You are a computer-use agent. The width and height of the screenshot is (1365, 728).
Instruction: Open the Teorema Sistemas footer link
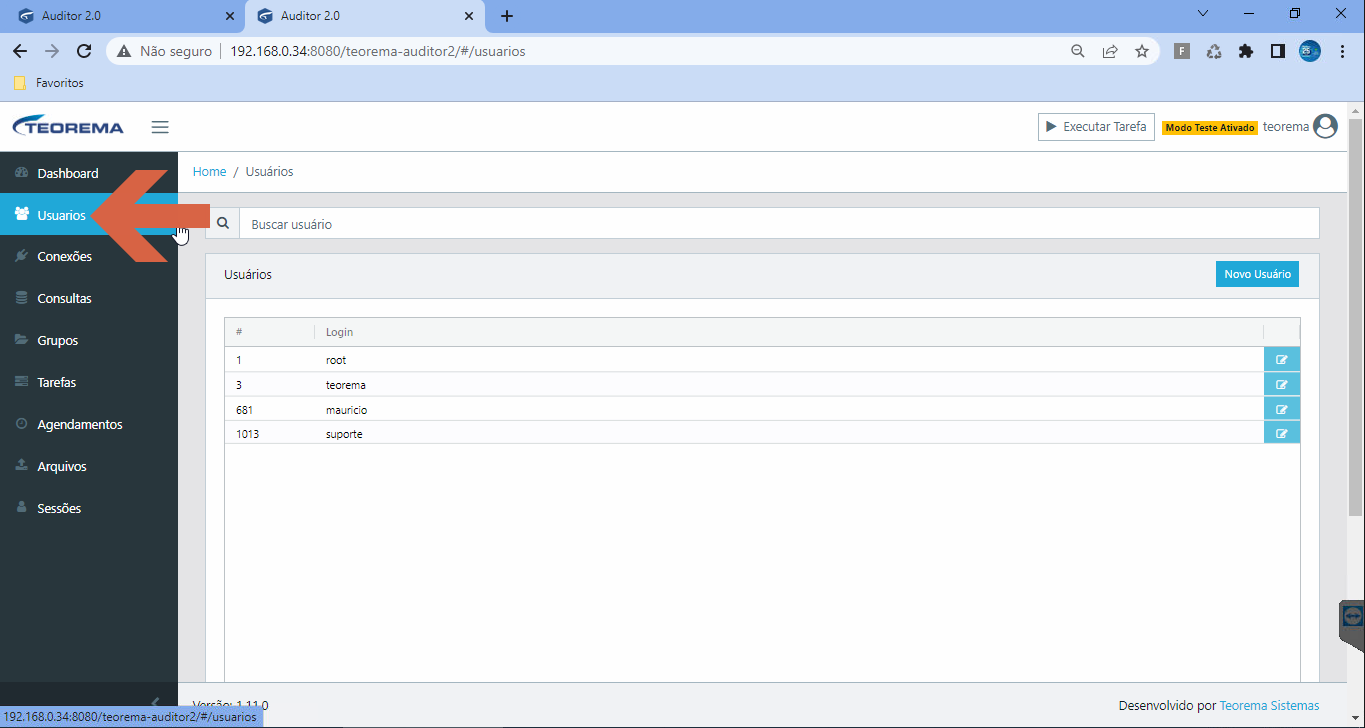(1269, 705)
